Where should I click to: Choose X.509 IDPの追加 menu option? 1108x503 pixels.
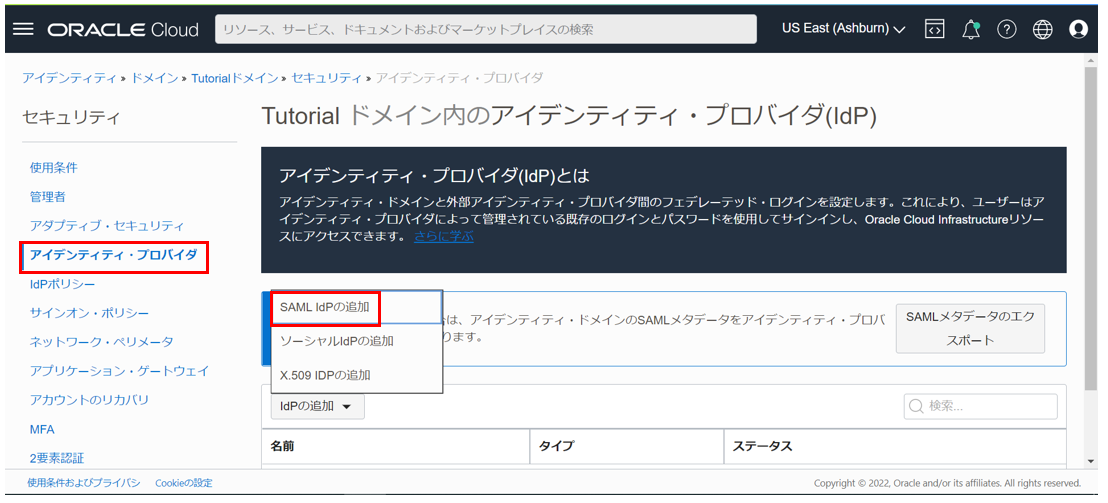point(325,375)
